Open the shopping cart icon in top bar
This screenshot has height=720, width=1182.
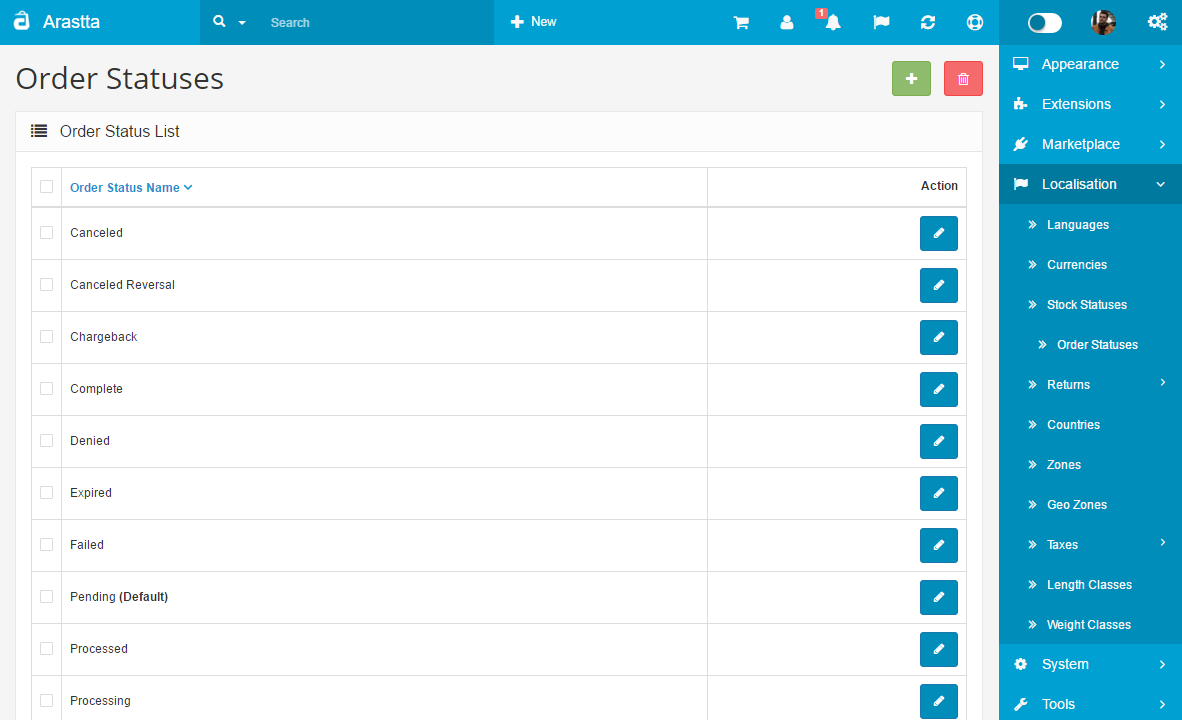(741, 23)
